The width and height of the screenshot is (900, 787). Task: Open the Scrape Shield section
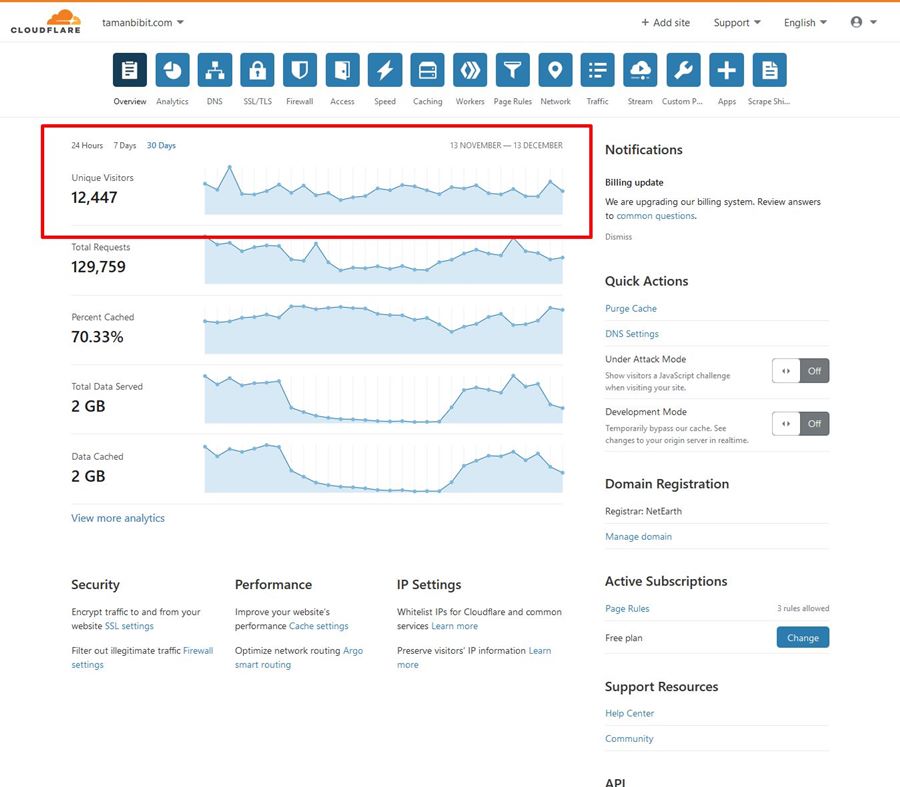coord(768,70)
